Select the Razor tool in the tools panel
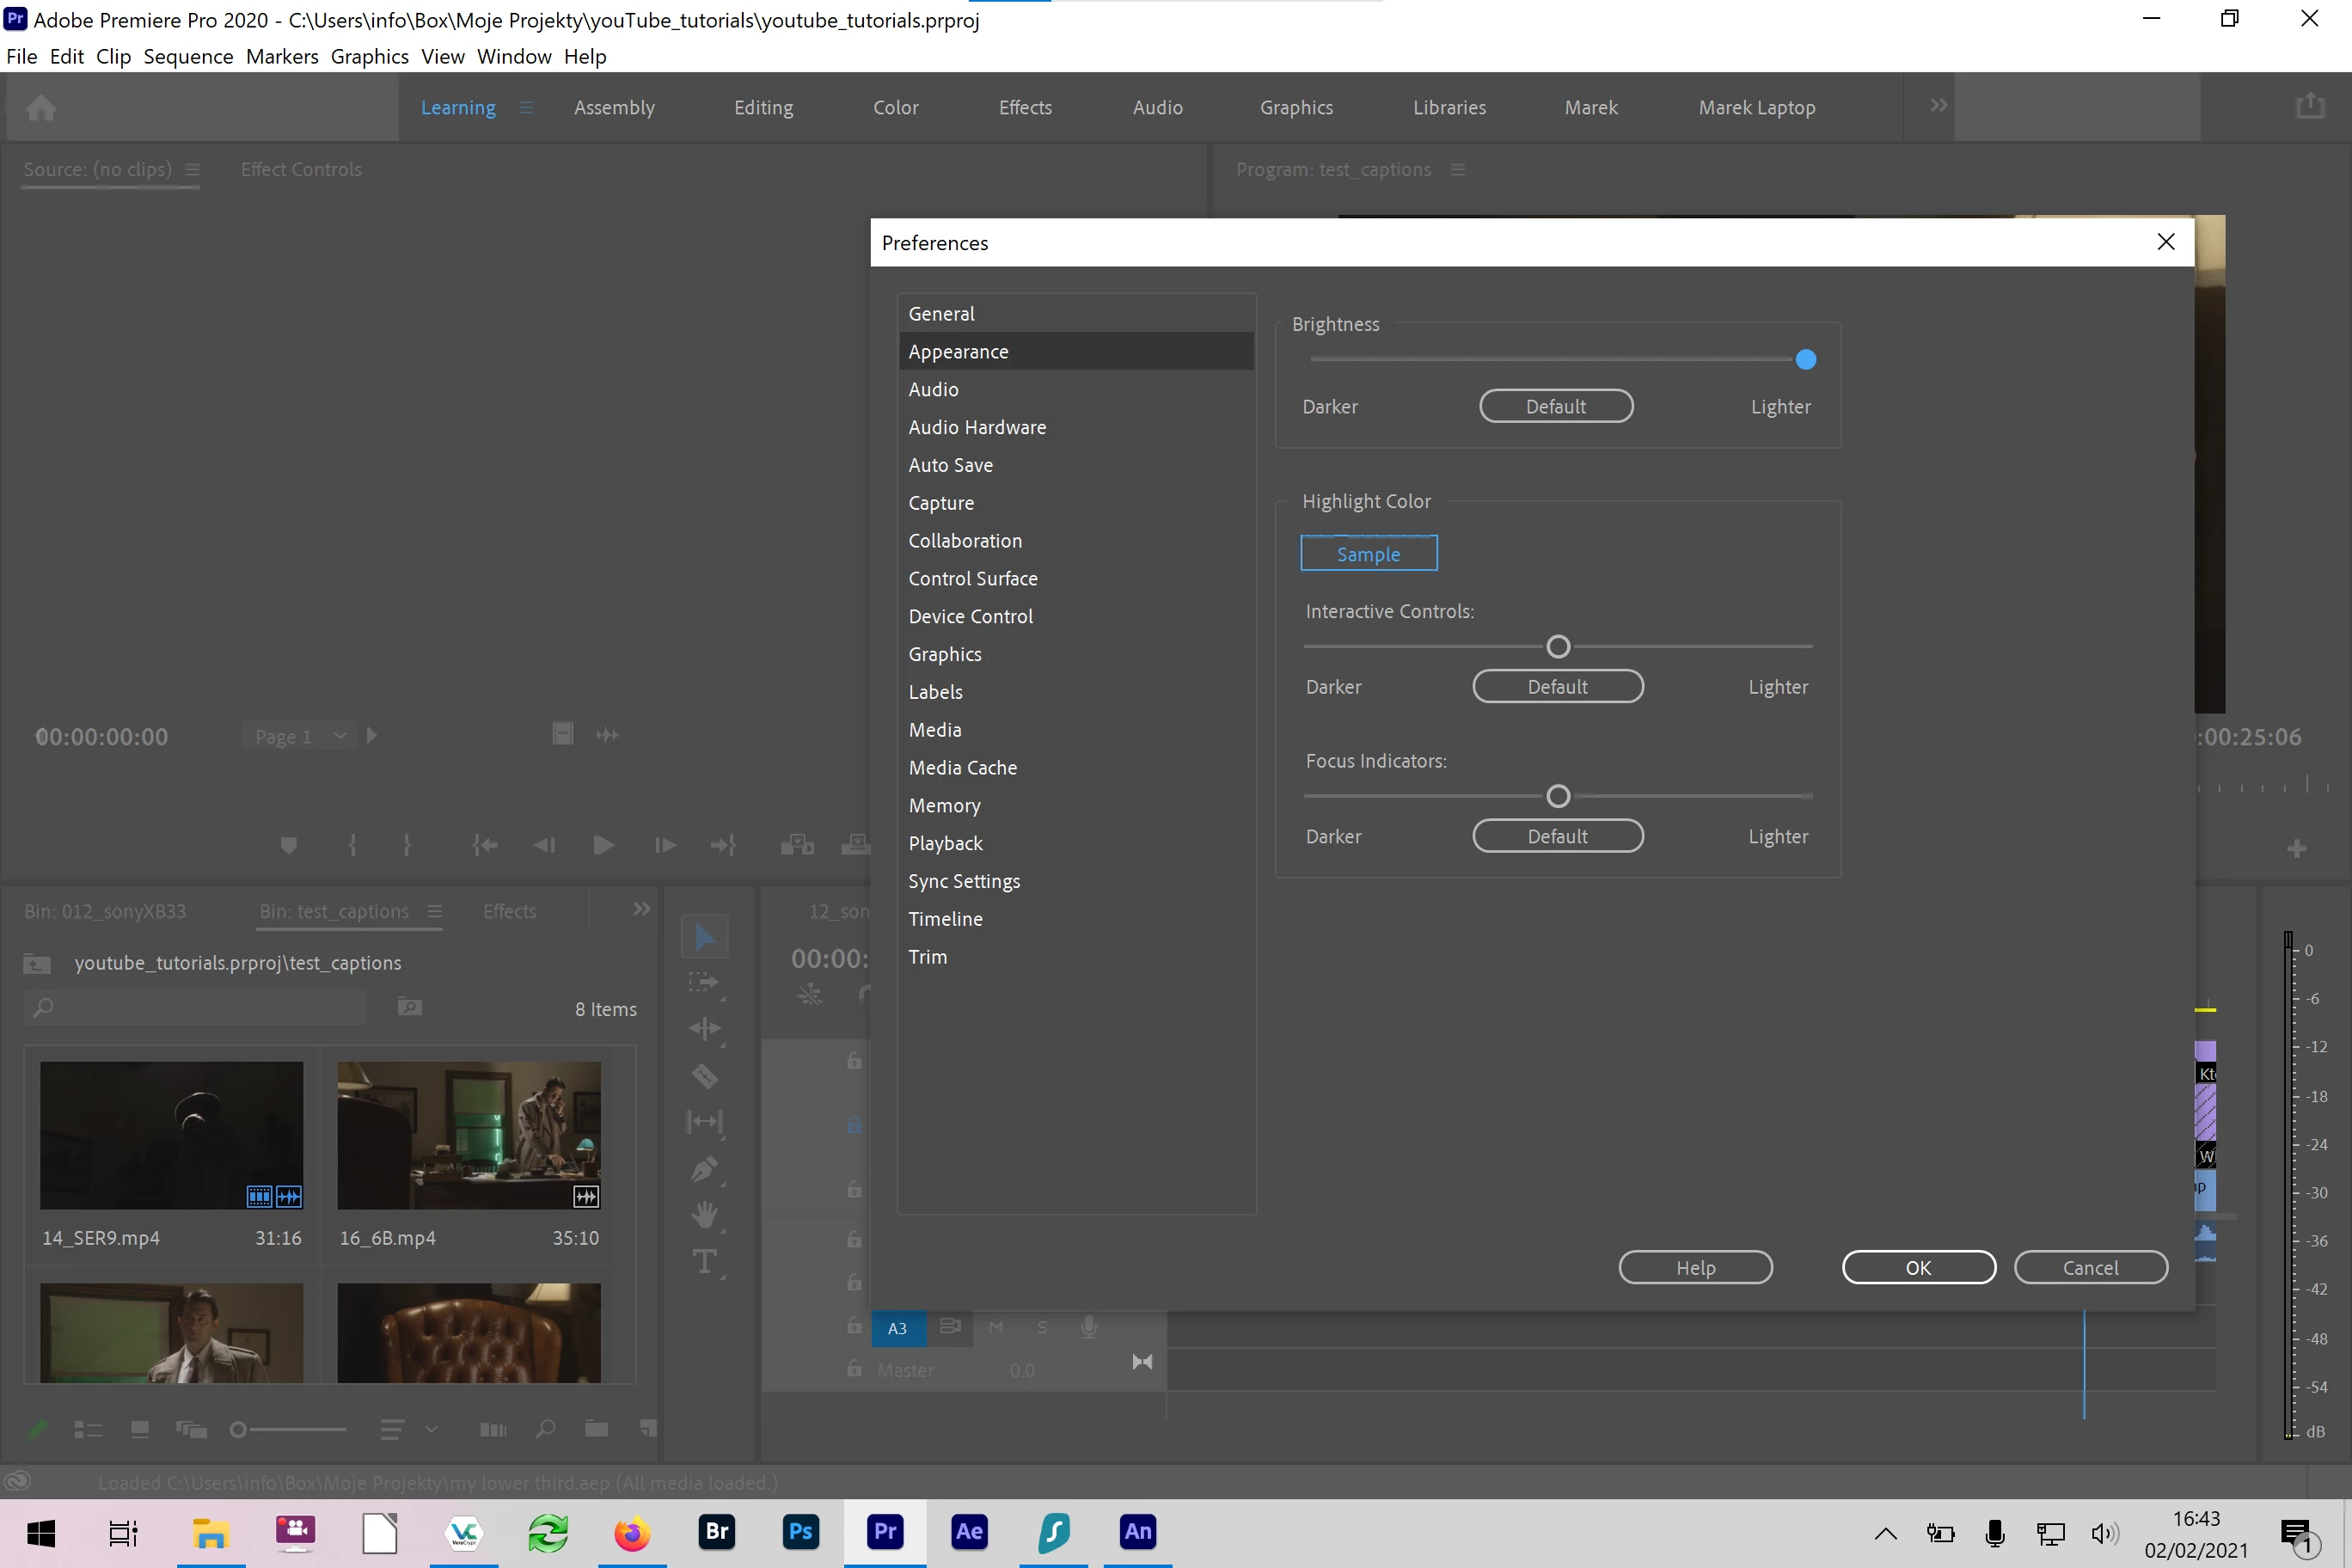 tap(704, 1076)
